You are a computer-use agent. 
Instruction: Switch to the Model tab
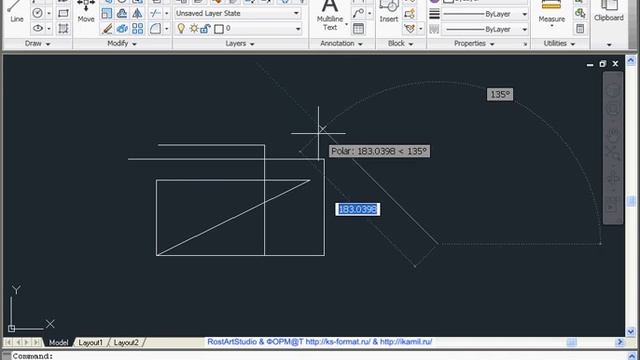tap(58, 342)
